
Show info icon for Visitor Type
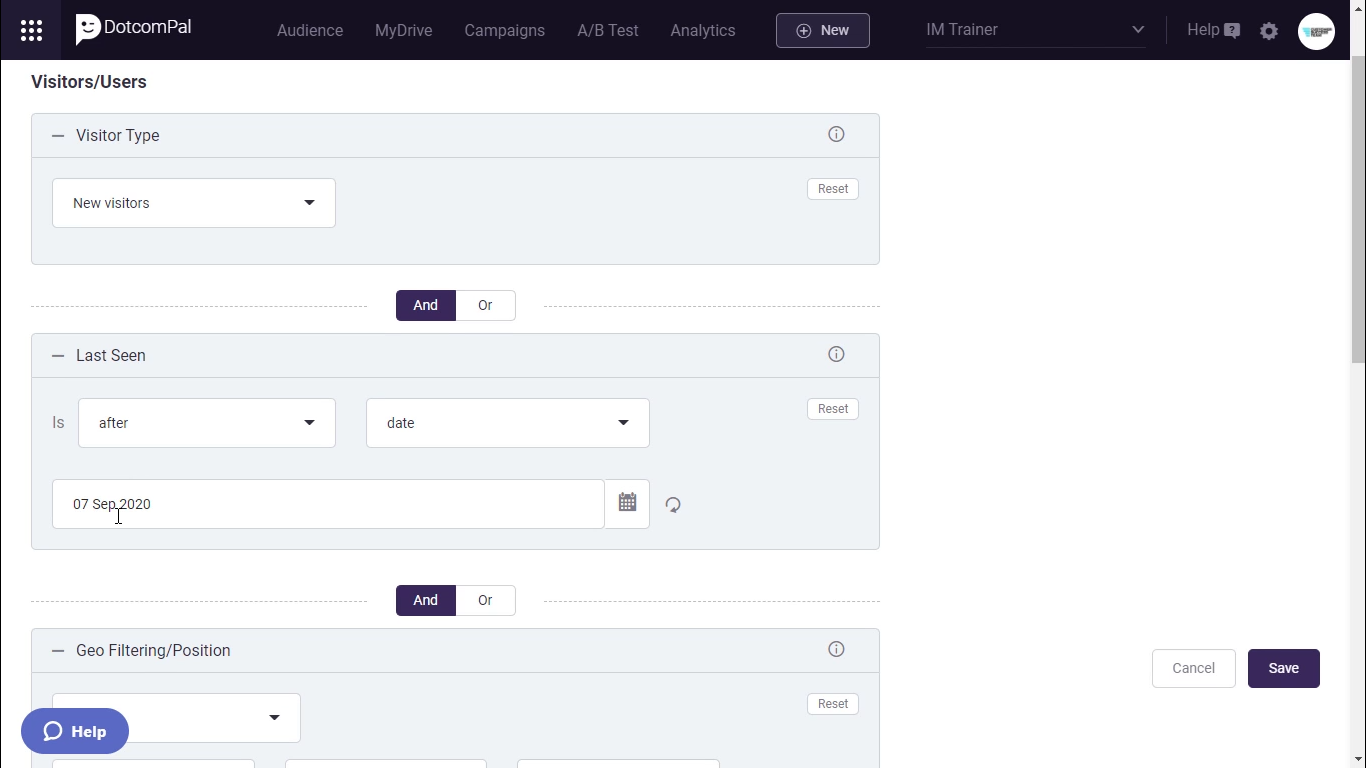(x=836, y=135)
